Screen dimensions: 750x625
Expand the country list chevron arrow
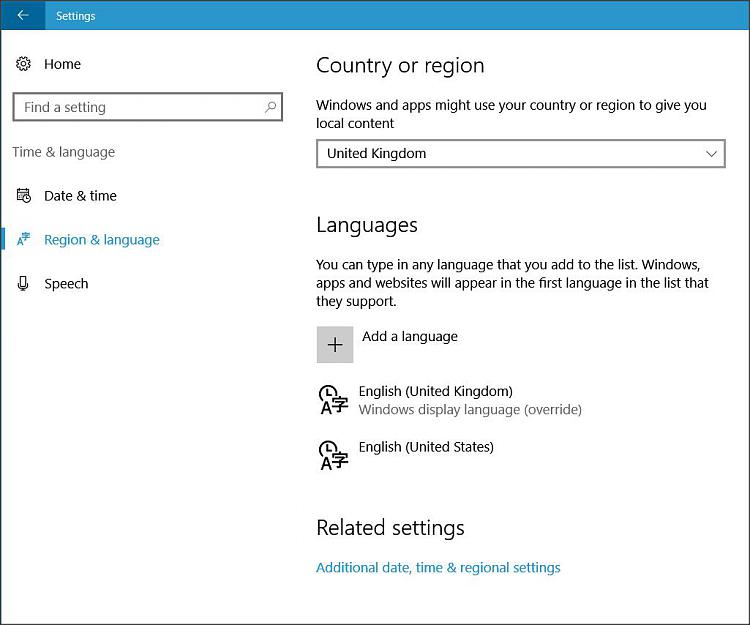pyautogui.click(x=711, y=154)
